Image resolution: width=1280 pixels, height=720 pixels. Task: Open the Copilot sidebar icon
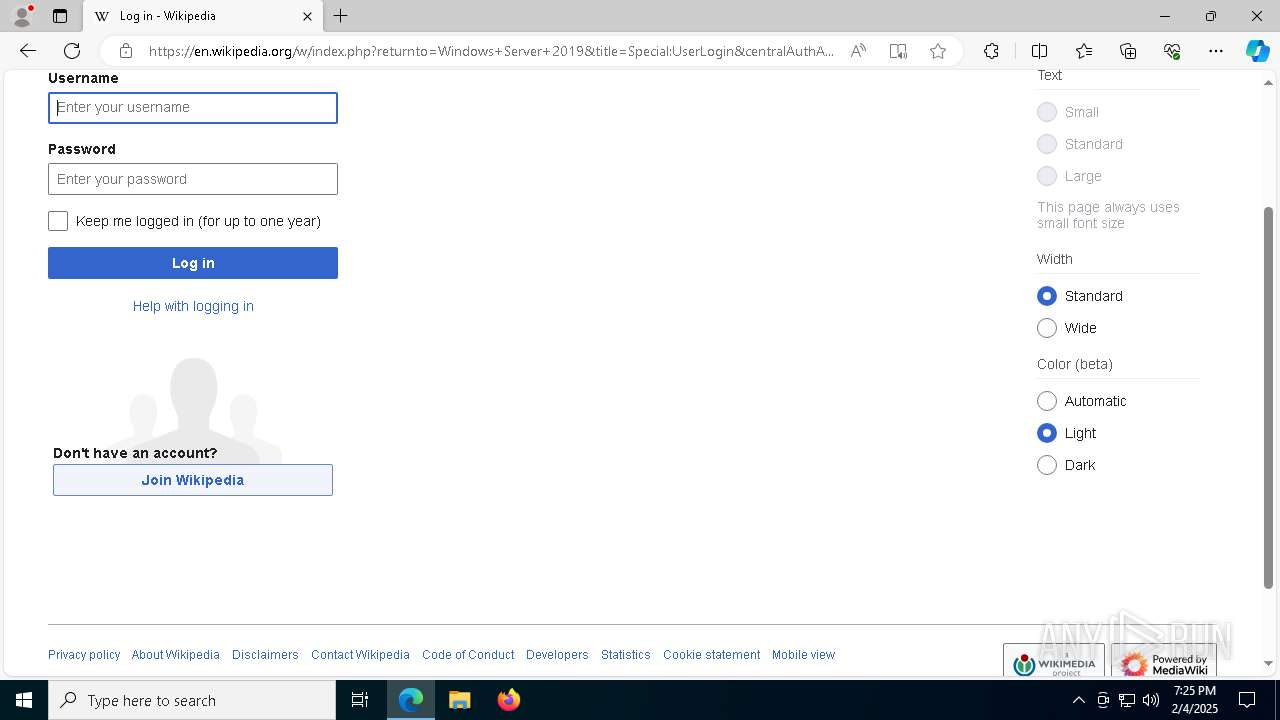tap(1257, 51)
